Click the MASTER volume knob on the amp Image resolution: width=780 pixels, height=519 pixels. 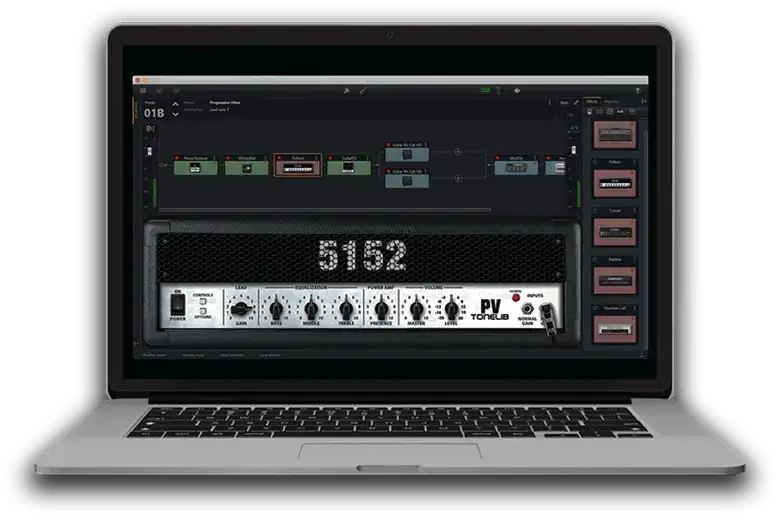[x=416, y=309]
